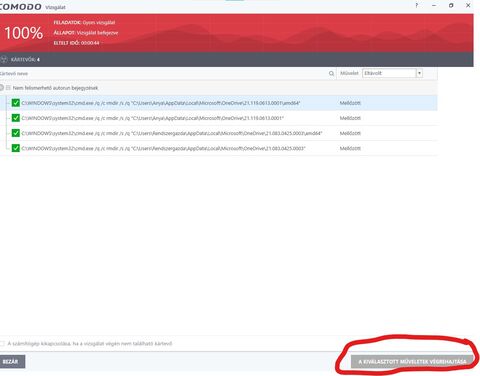The height and width of the screenshot is (376, 480).
Task: Click the 'ELTELT IDŐ' elapsed time text
Action: tap(76, 43)
